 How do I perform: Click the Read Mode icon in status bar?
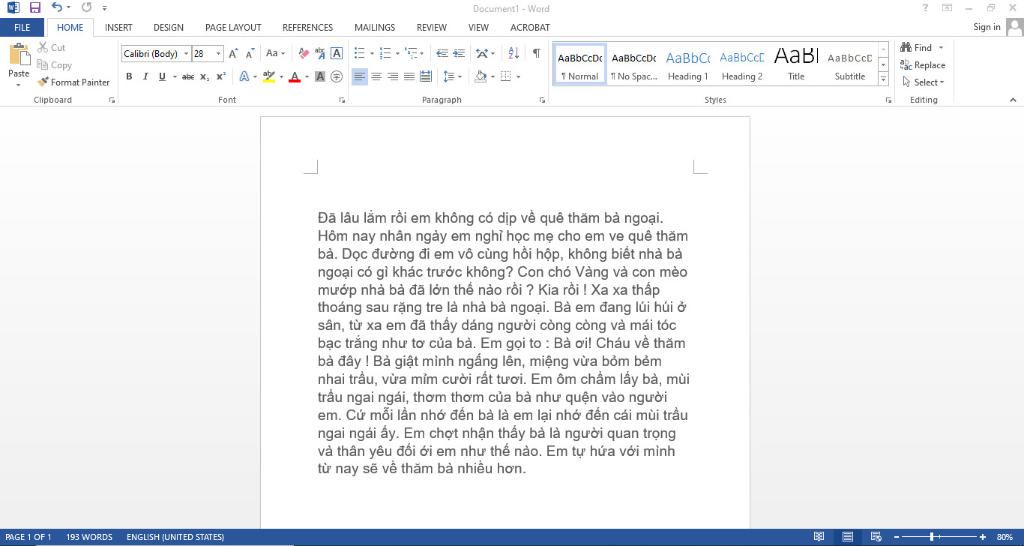(x=819, y=537)
